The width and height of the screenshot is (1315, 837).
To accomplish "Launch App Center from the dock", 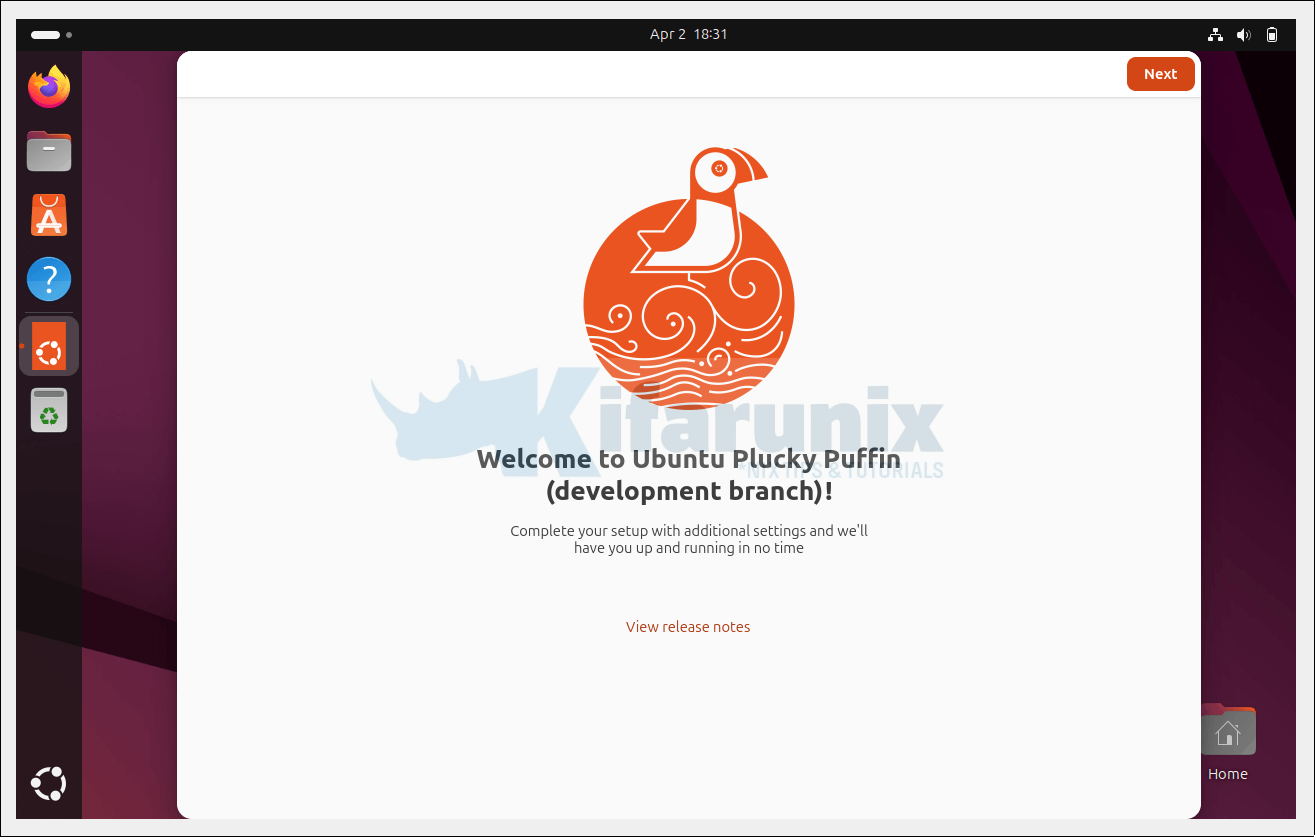I will pyautogui.click(x=49, y=216).
